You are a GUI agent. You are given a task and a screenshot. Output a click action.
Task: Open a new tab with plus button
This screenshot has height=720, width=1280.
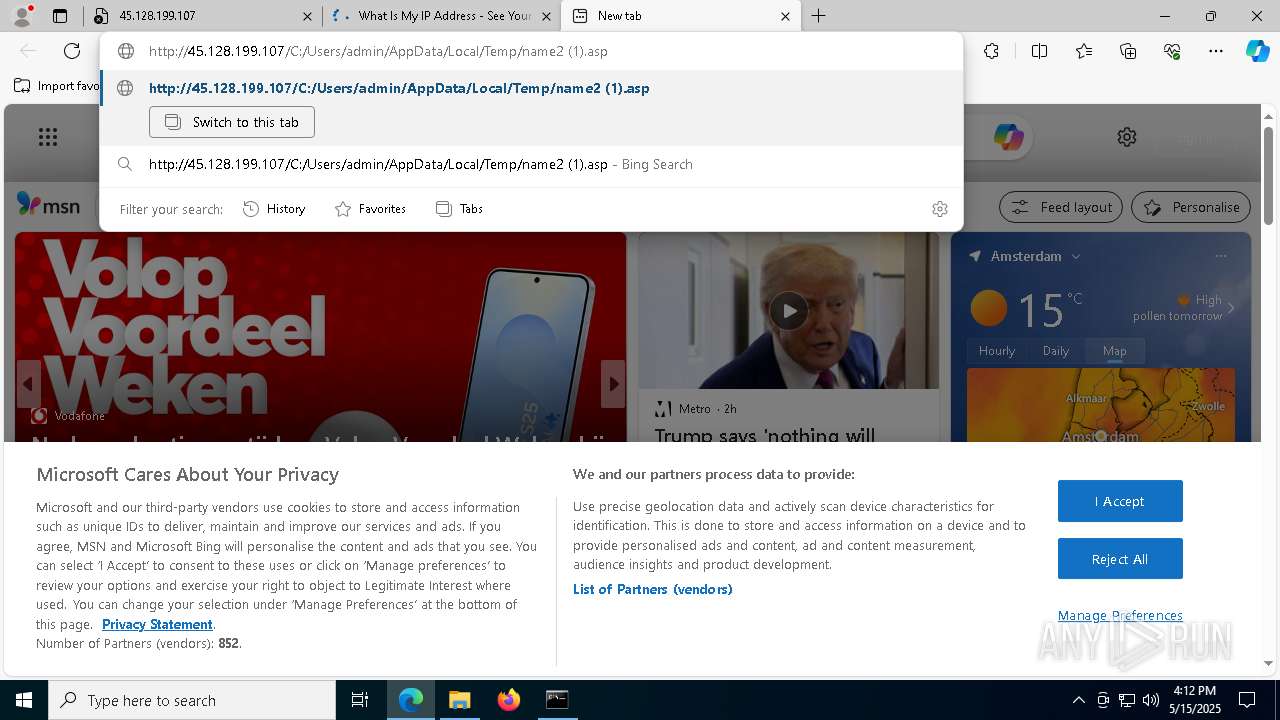(x=818, y=16)
